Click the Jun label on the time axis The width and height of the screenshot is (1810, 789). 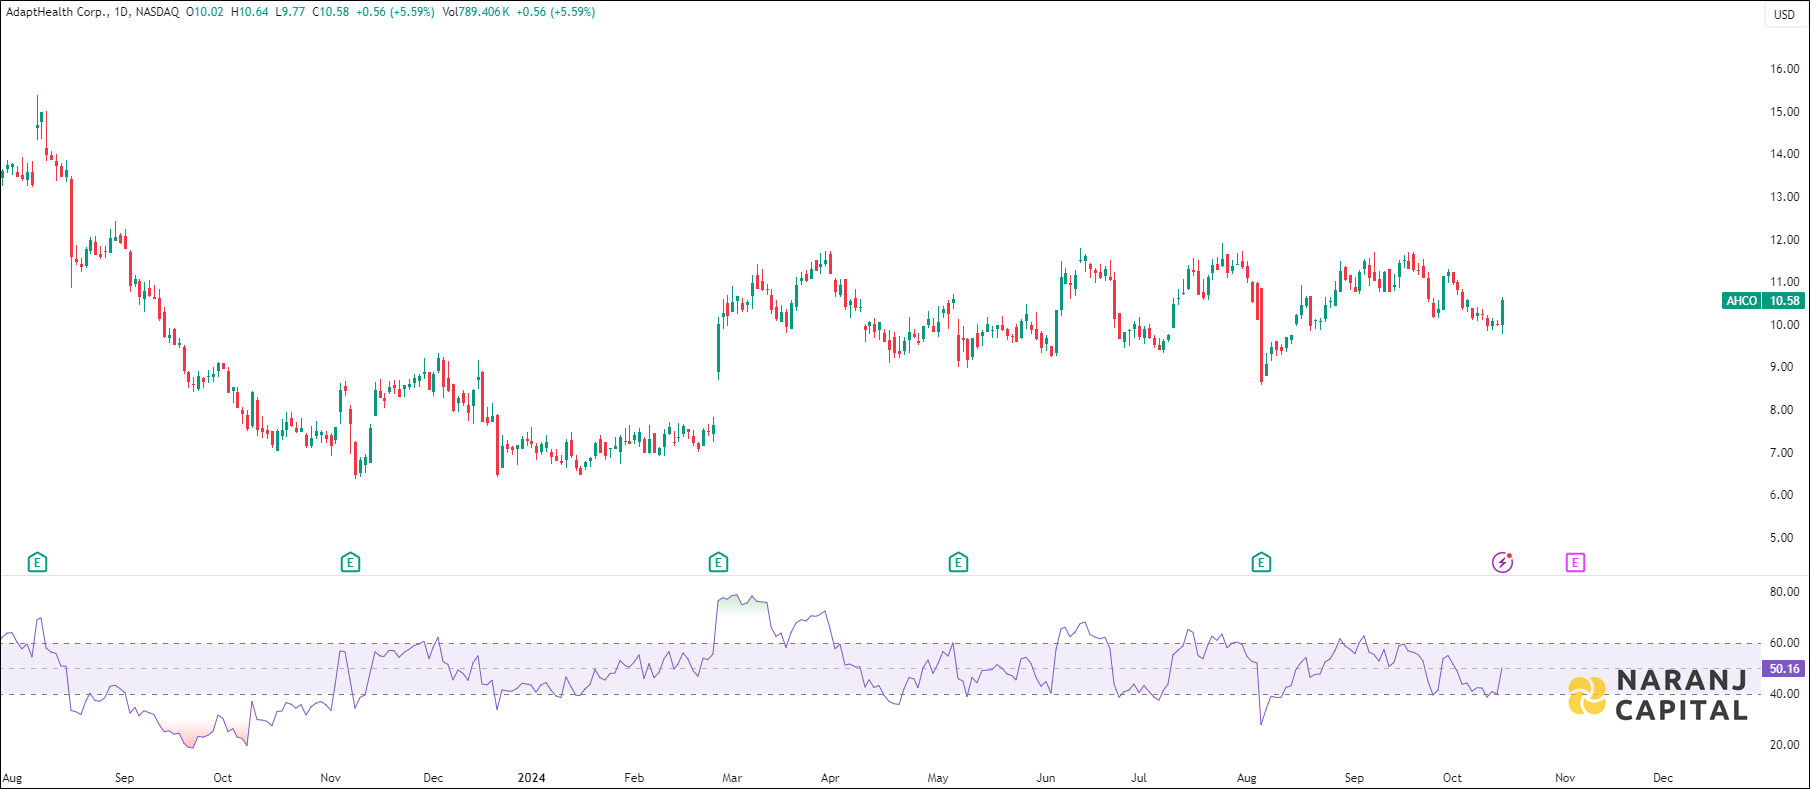pyautogui.click(x=1045, y=778)
